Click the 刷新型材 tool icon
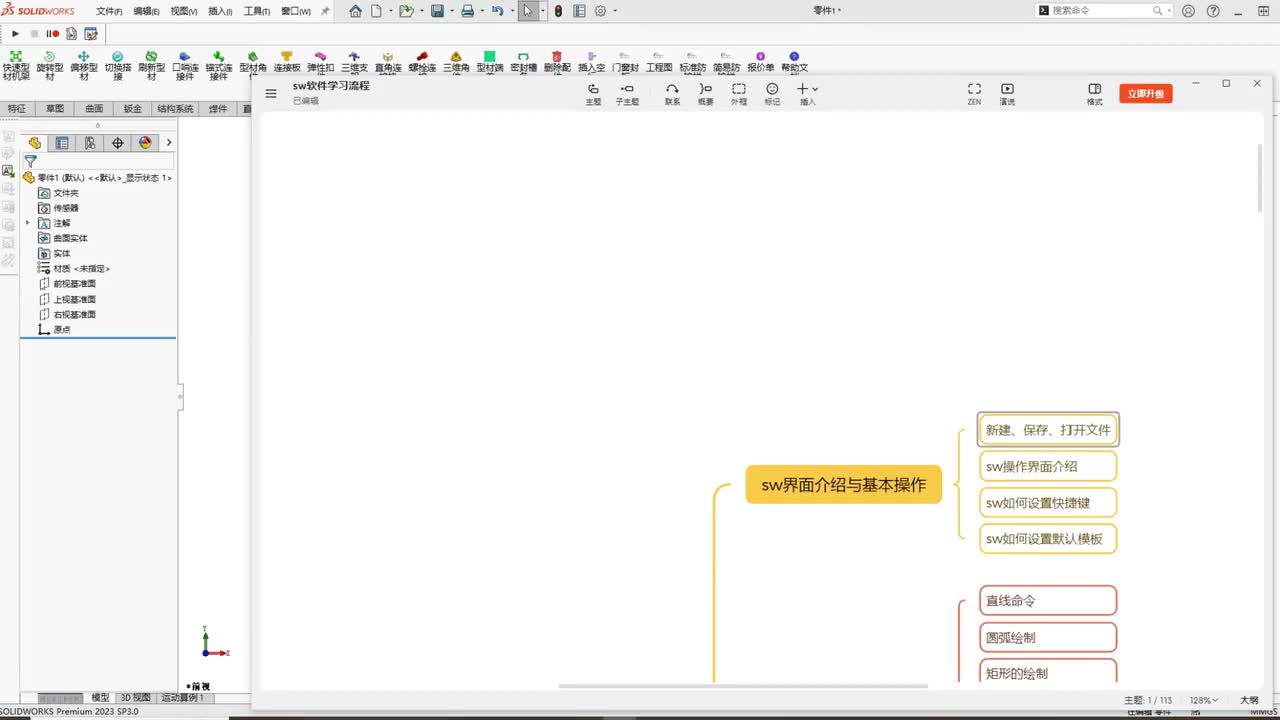This screenshot has height=720, width=1280. tap(151, 57)
